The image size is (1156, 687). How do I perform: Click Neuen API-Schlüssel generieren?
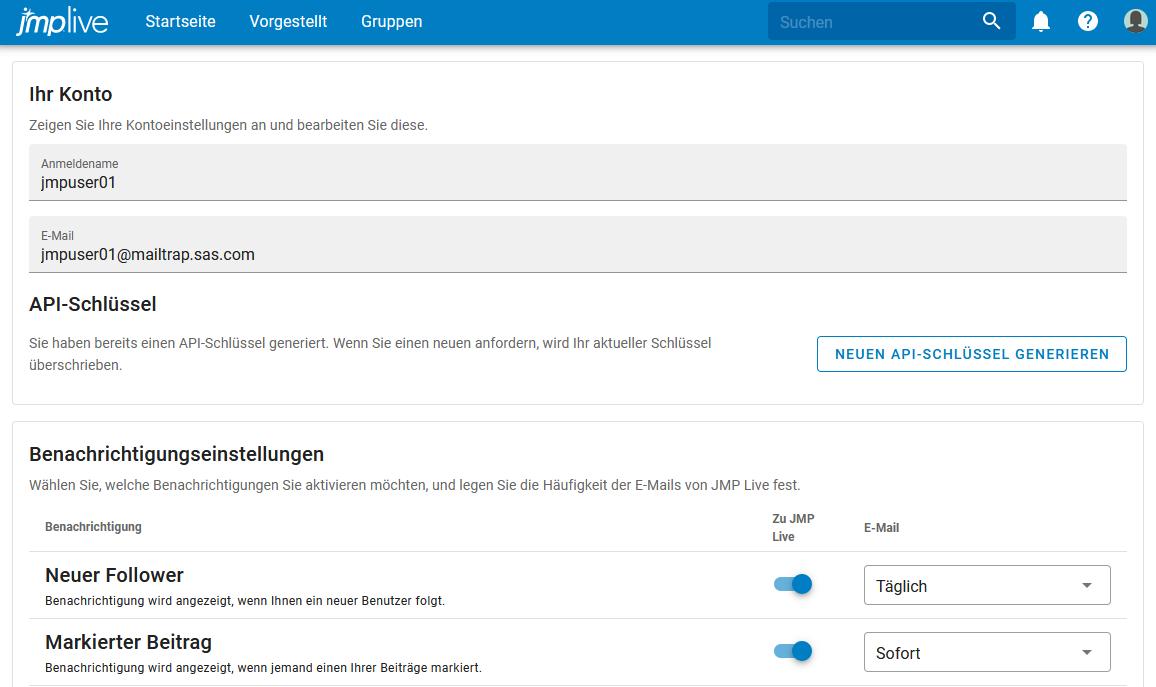point(971,353)
